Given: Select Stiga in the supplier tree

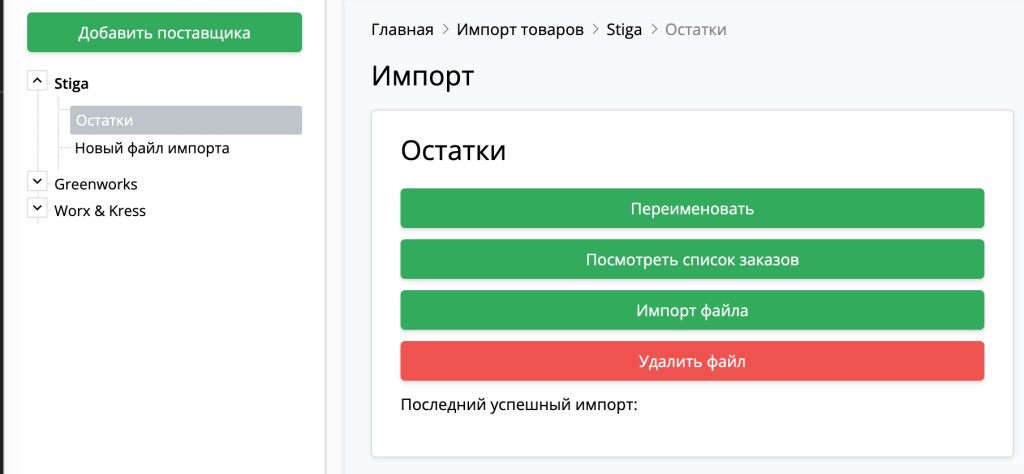Looking at the screenshot, I should (x=71, y=85).
